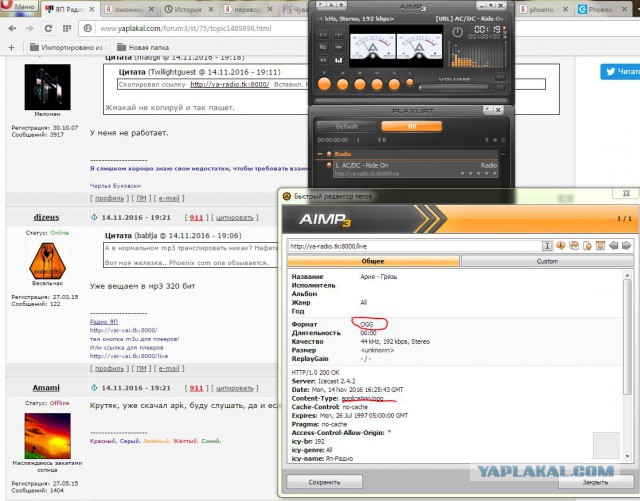Viewport: 640px width, 501px height.
Task: Click the copy-tags icon in tag editor
Action: tap(574, 245)
